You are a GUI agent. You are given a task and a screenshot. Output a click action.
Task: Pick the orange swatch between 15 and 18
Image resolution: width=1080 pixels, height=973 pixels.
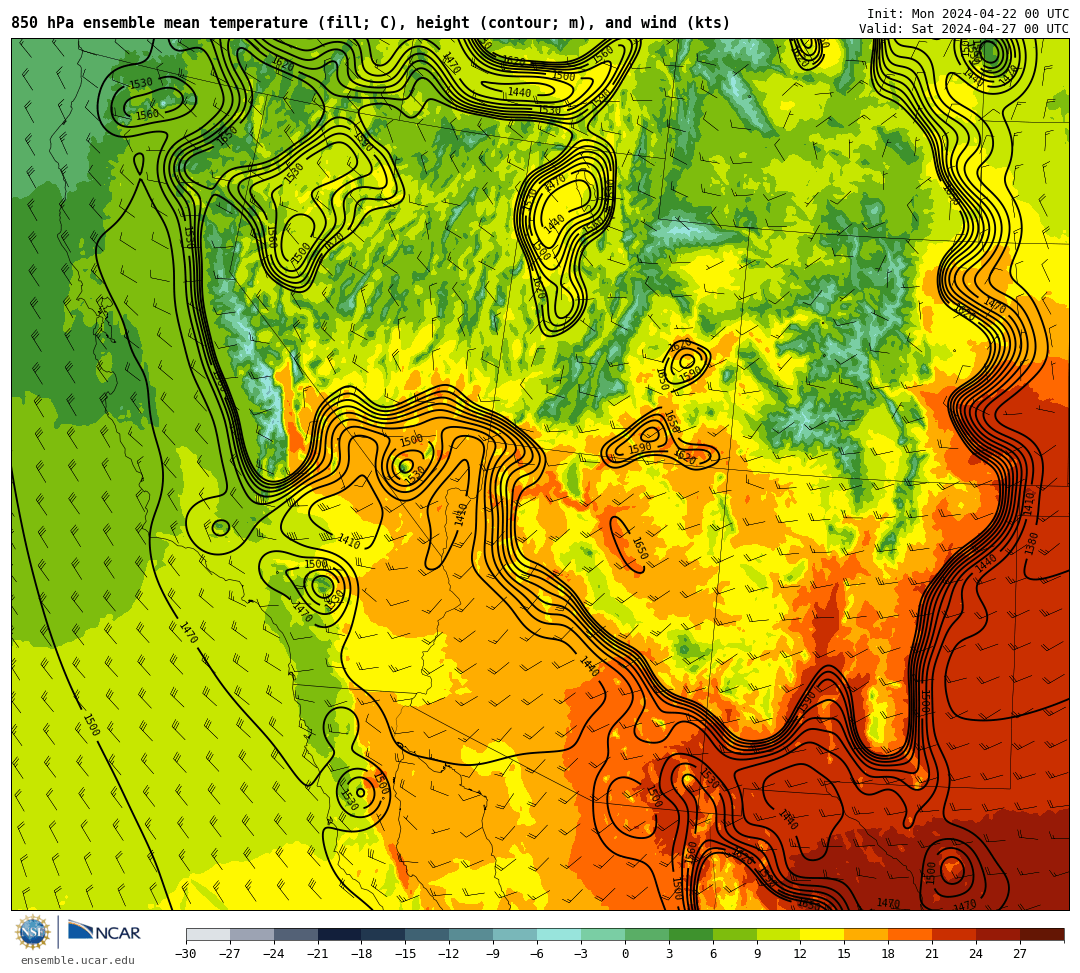[x=866, y=934]
